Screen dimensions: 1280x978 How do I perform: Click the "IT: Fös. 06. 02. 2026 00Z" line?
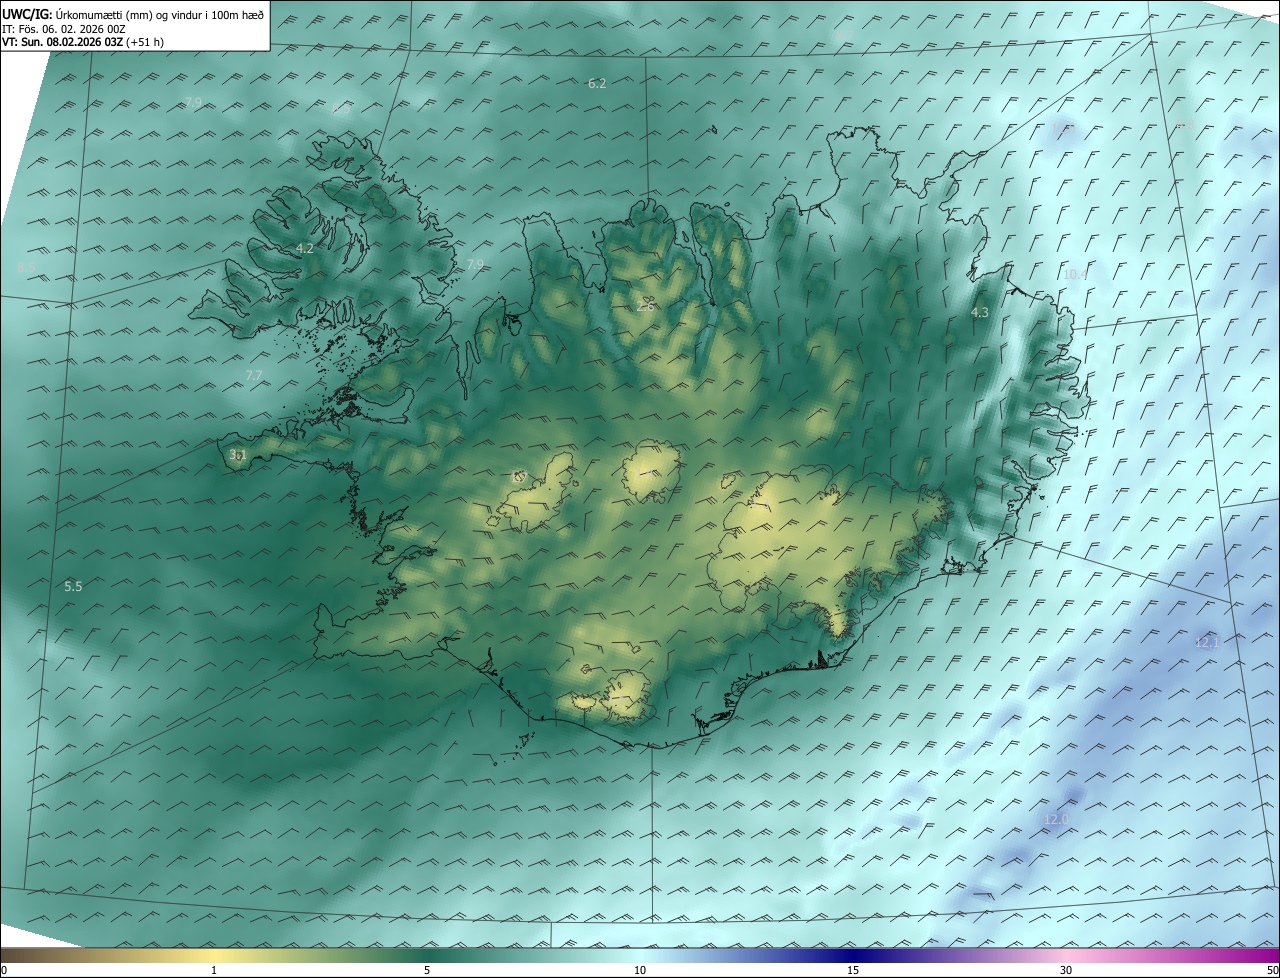[x=63, y=28]
